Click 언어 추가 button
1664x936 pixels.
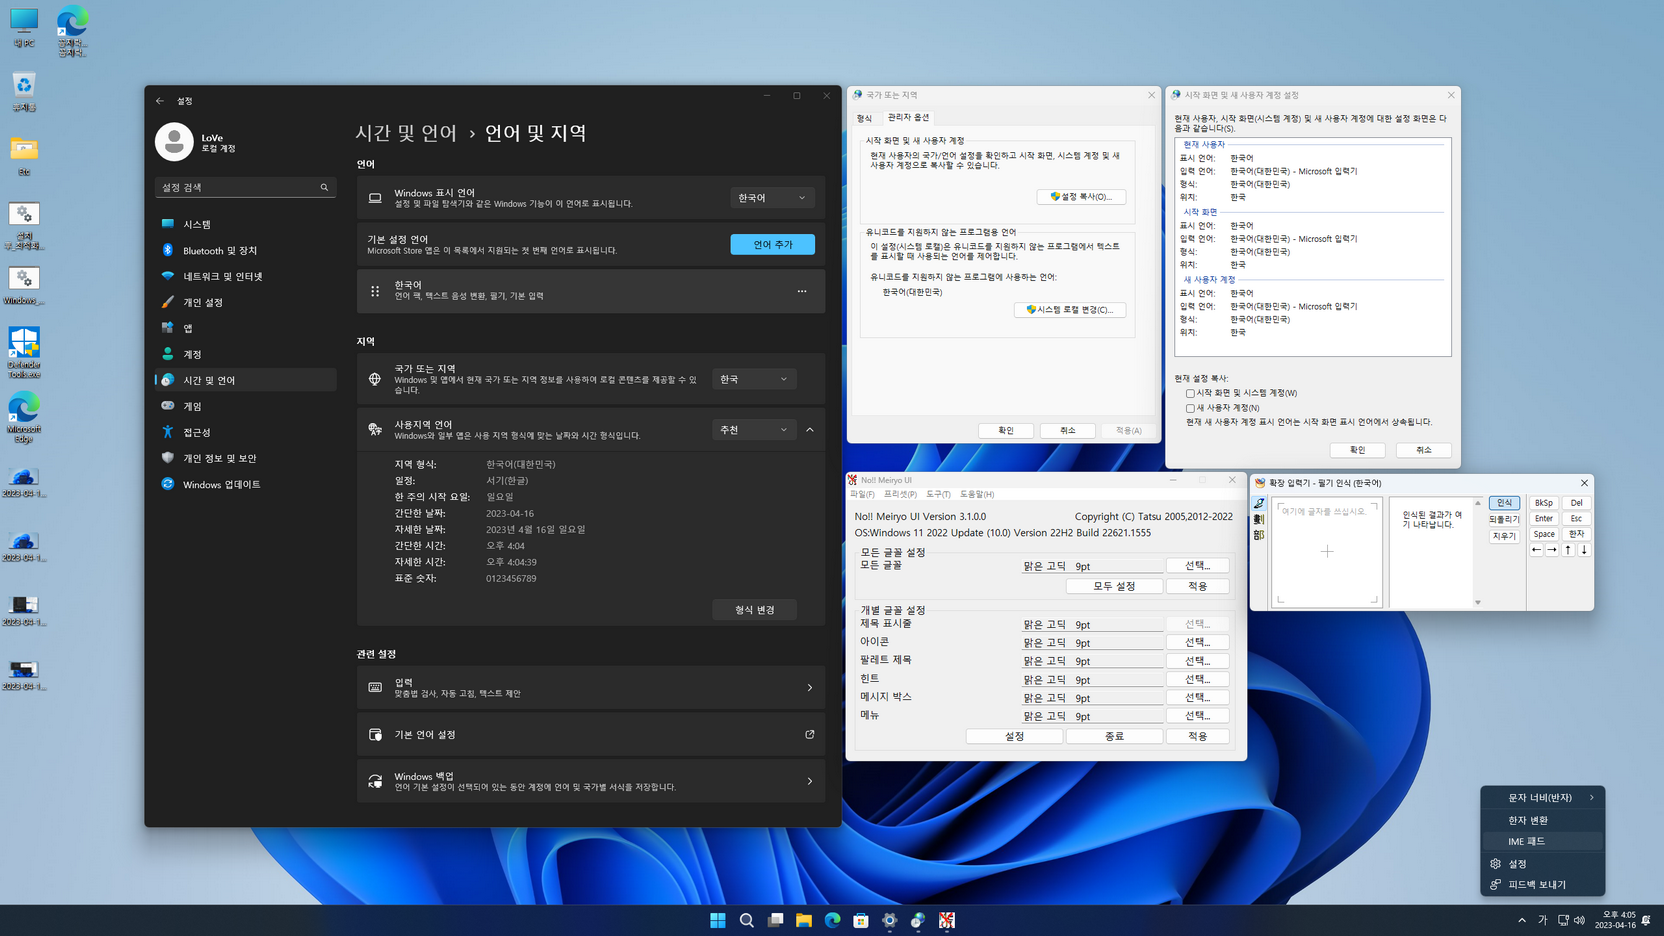point(772,244)
